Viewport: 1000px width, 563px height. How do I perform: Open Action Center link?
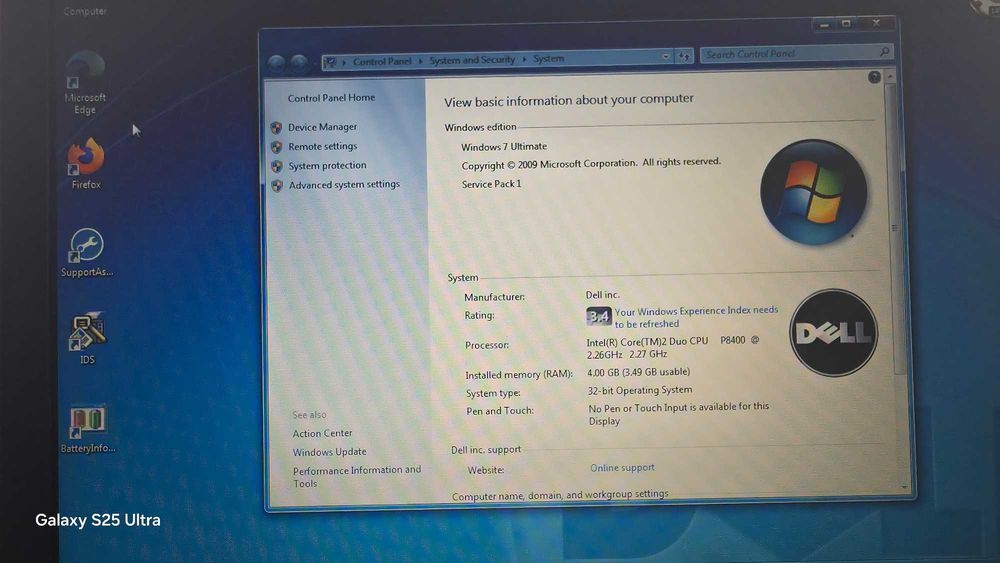322,433
